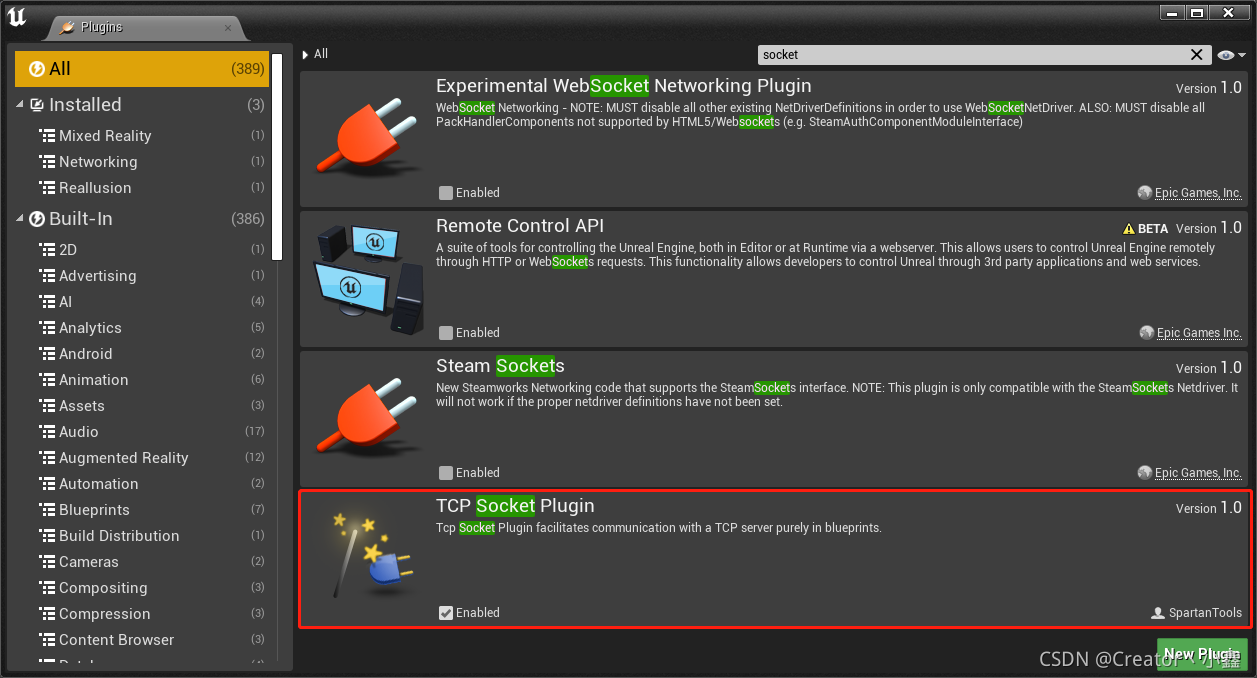Close the Plugins tab

pyautogui.click(x=227, y=28)
